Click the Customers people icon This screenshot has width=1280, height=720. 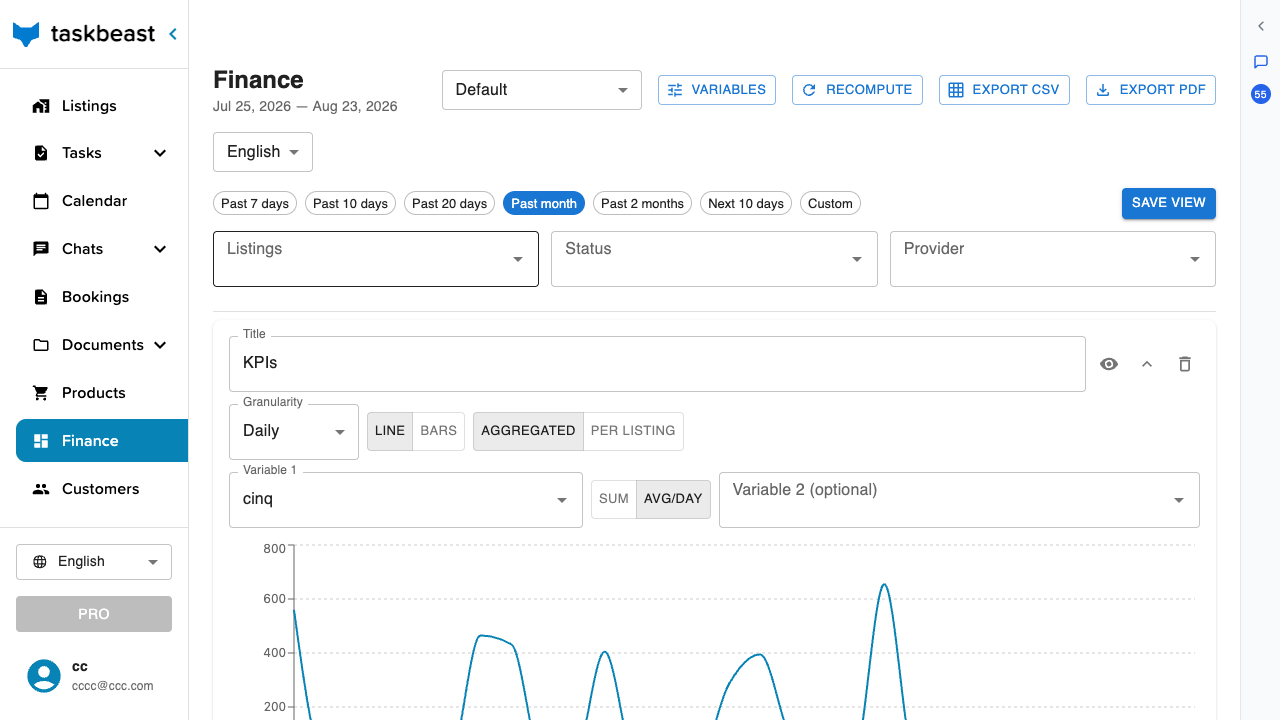[x=41, y=489]
